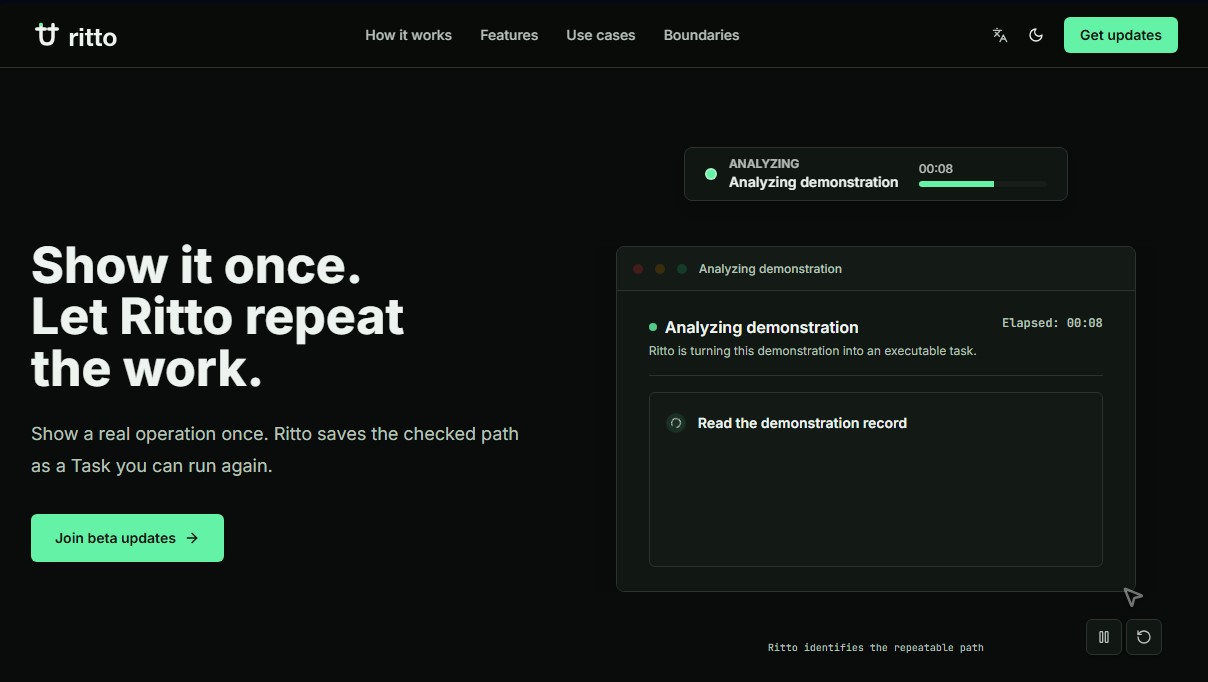This screenshot has height=682, width=1208.
Task: Open the language translation switcher icon
Action: coord(999,35)
